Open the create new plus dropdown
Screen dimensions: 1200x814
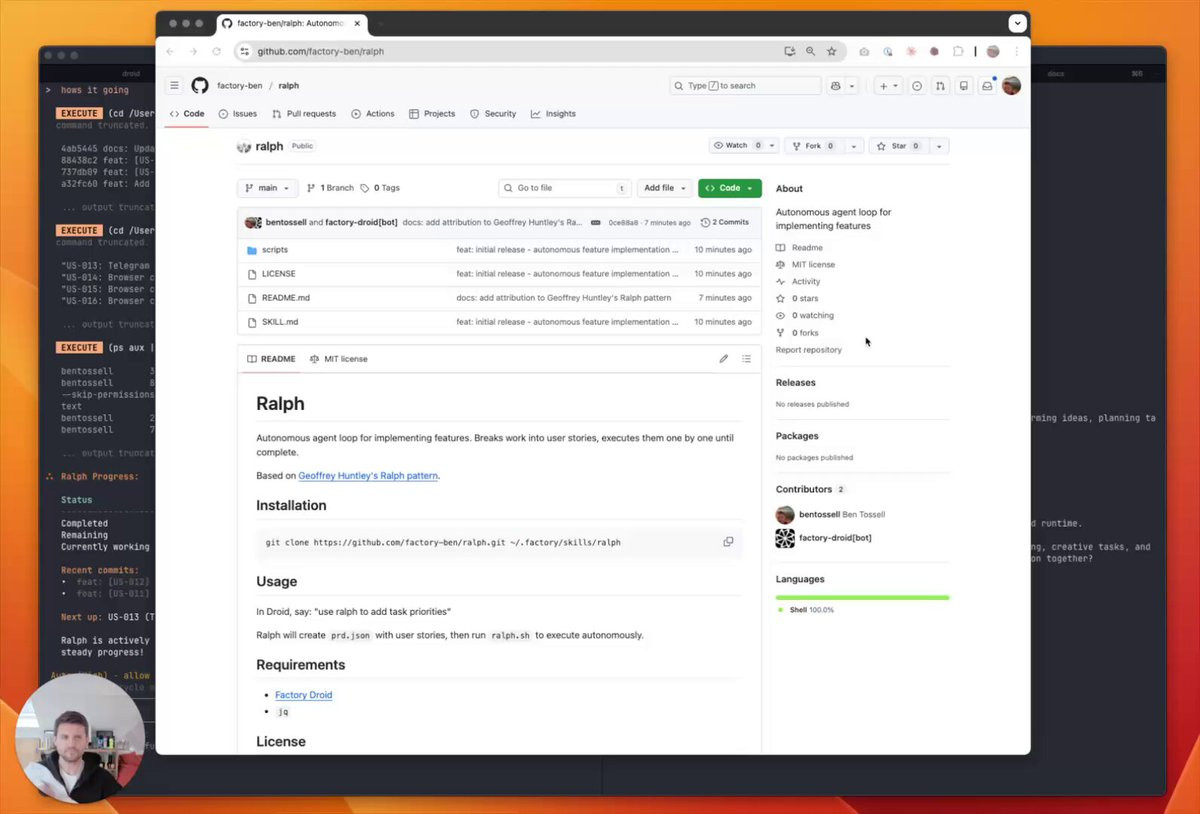click(x=888, y=86)
